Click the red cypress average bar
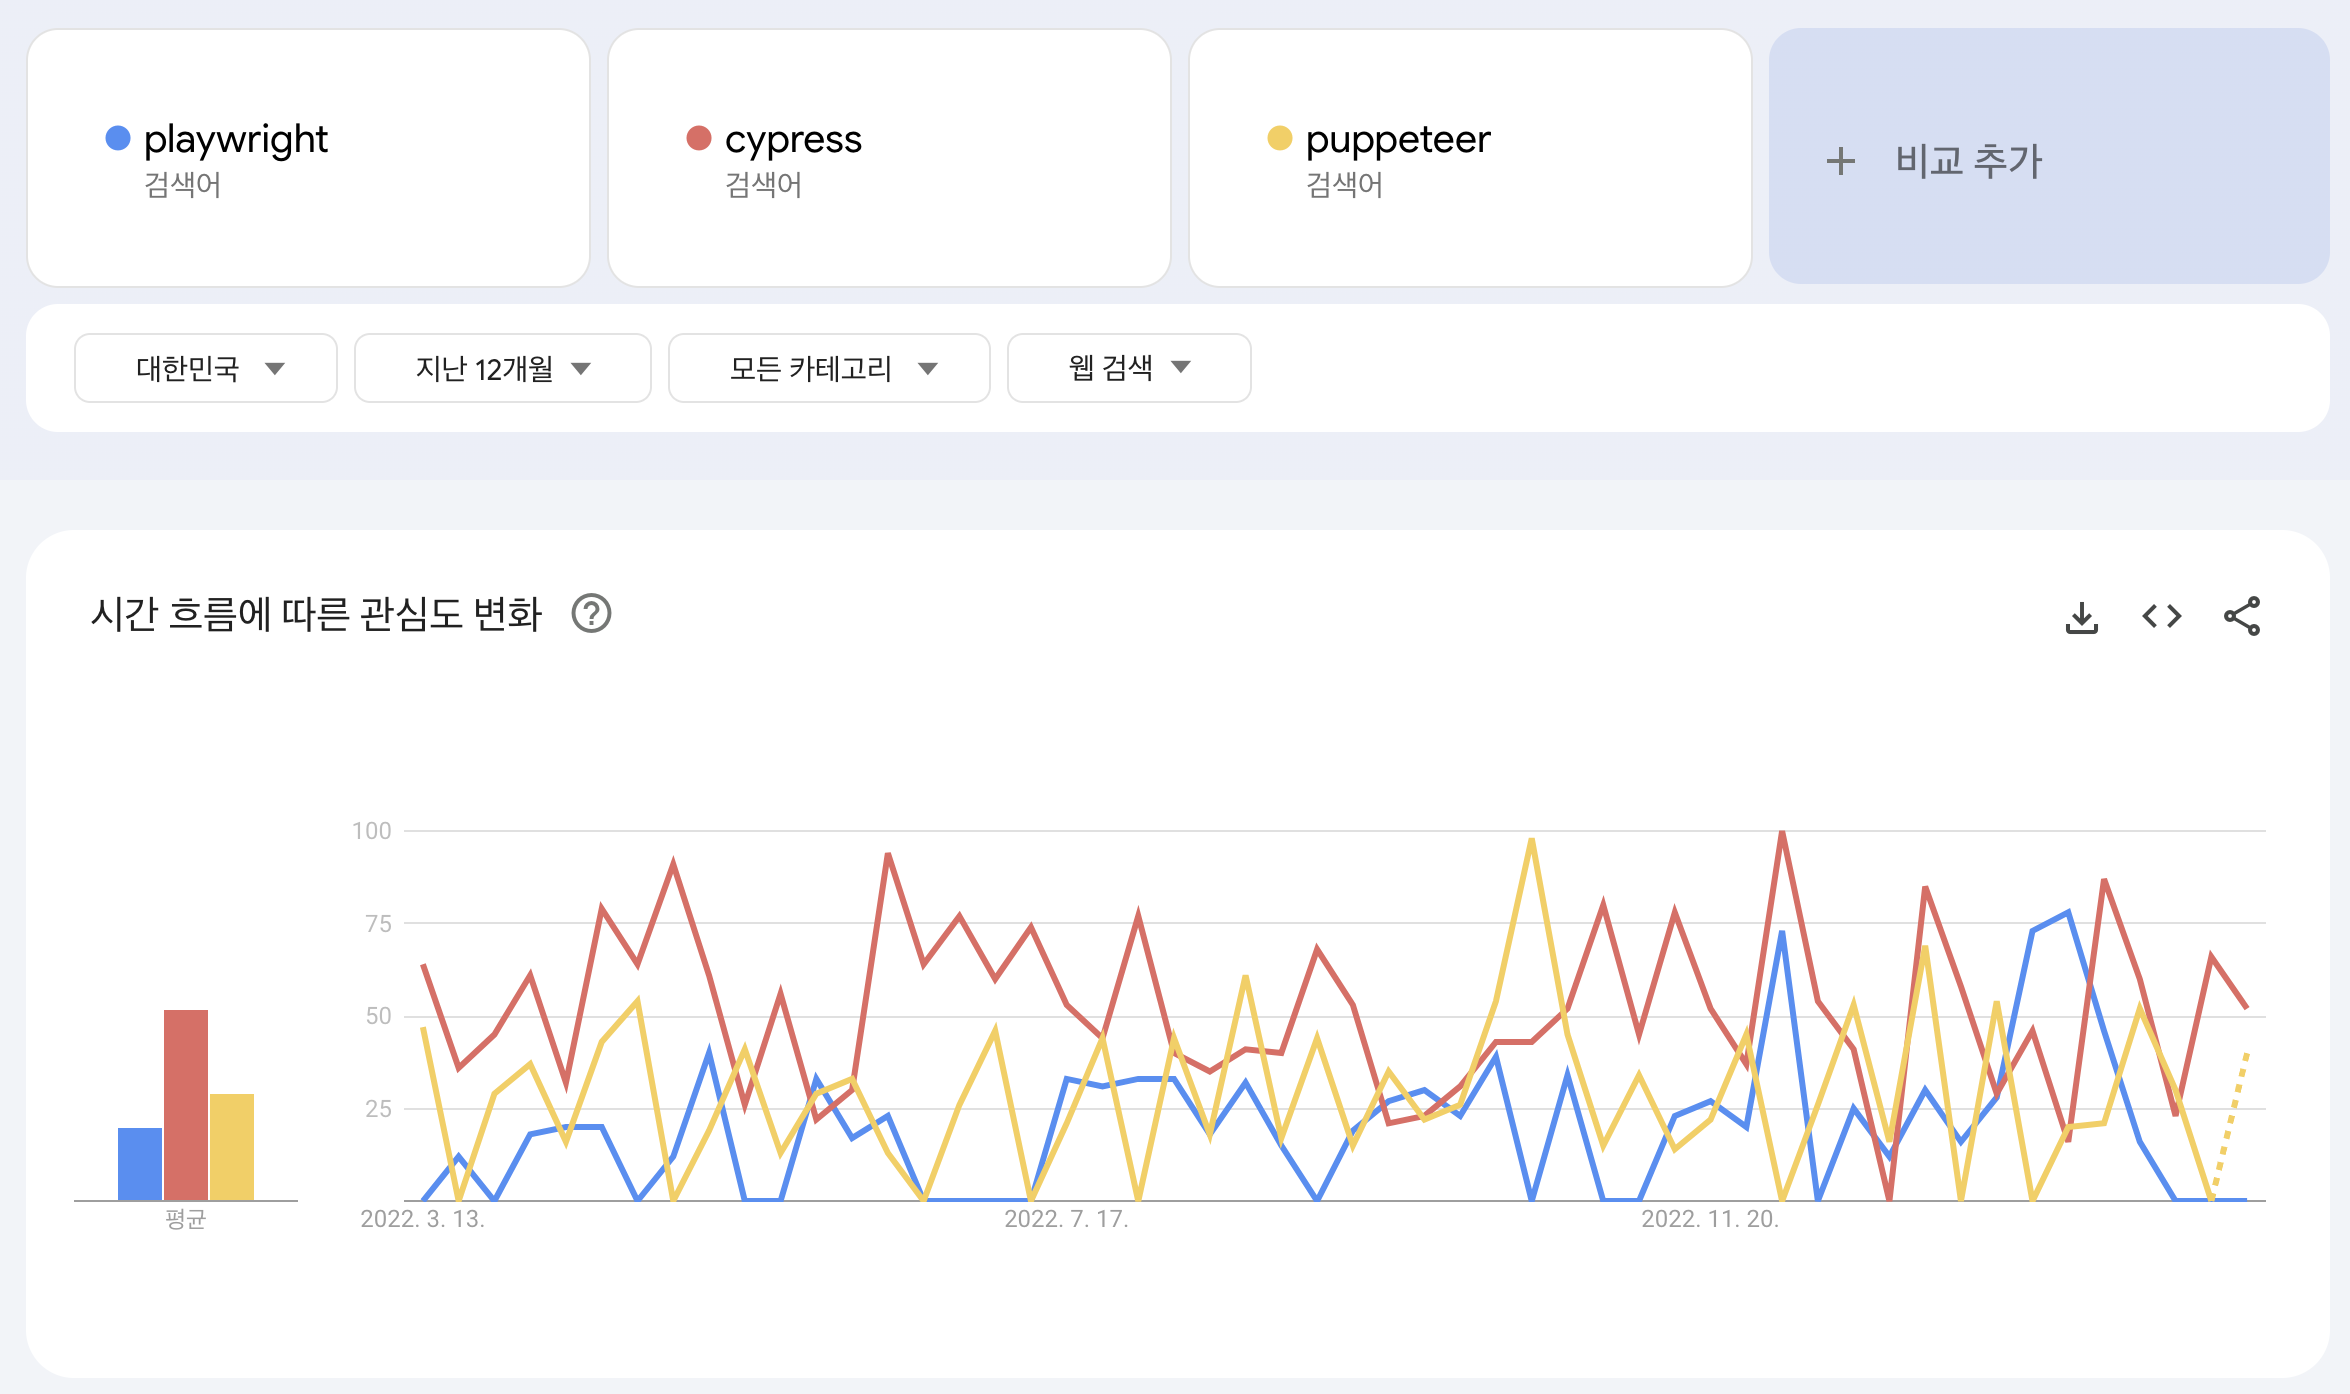Image resolution: width=2350 pixels, height=1394 pixels. pyautogui.click(x=186, y=1104)
